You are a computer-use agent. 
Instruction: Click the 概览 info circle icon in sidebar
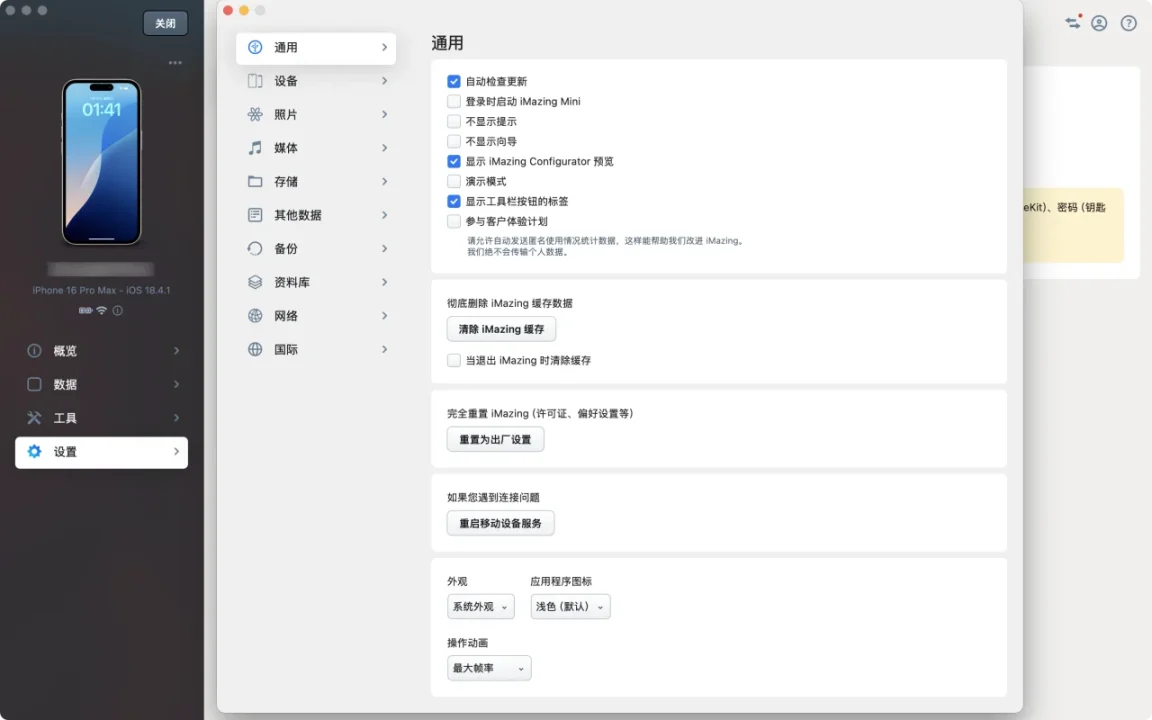pos(35,350)
